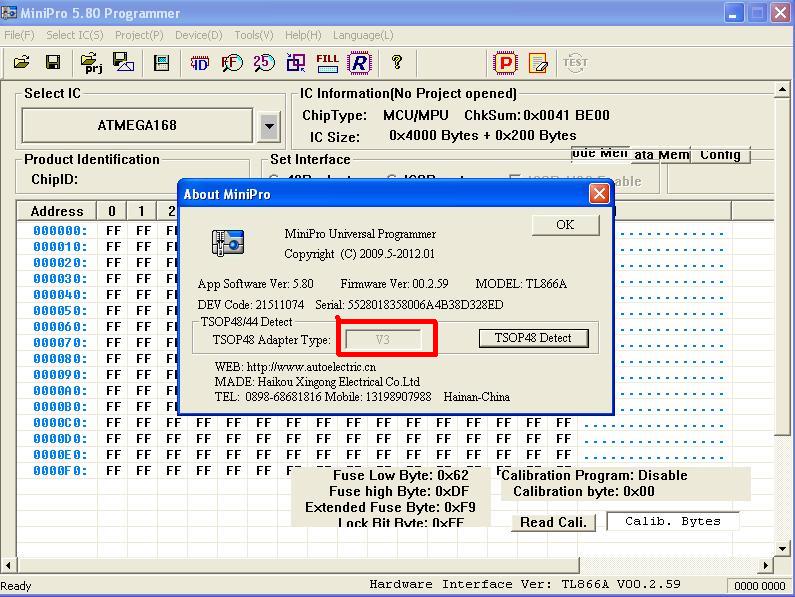Save the file using the floppy disk icon

click(53, 63)
